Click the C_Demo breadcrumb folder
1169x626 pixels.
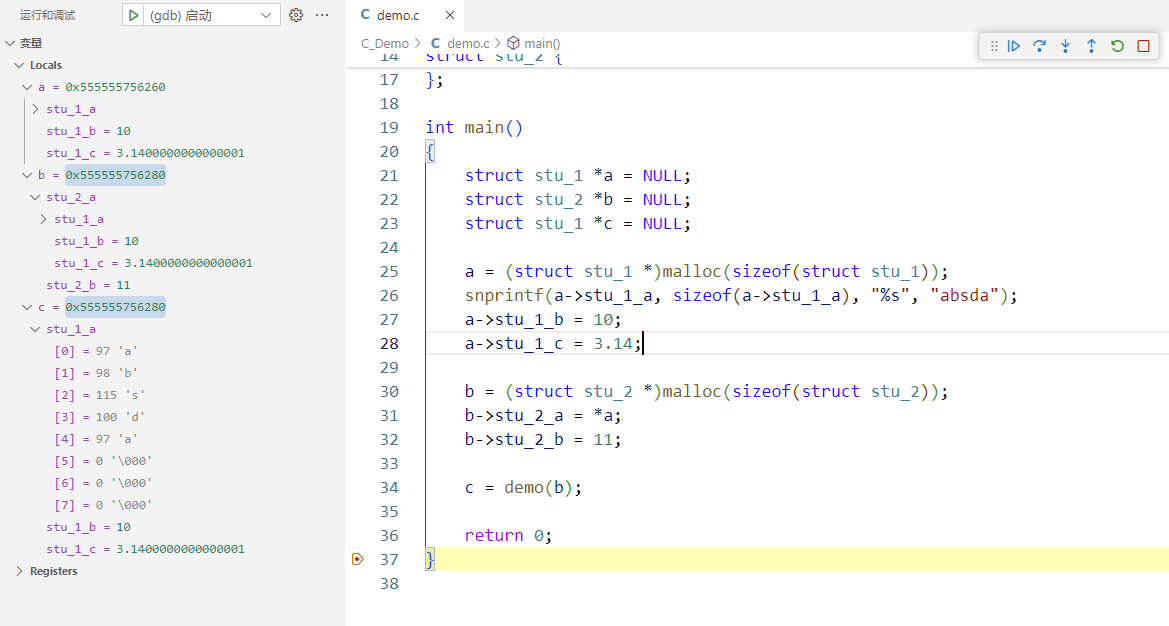385,43
